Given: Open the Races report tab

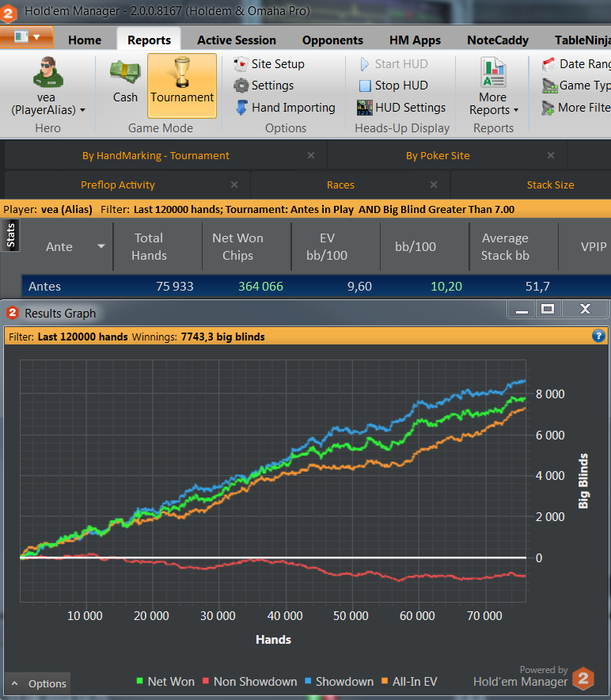Looking at the screenshot, I should pos(341,185).
